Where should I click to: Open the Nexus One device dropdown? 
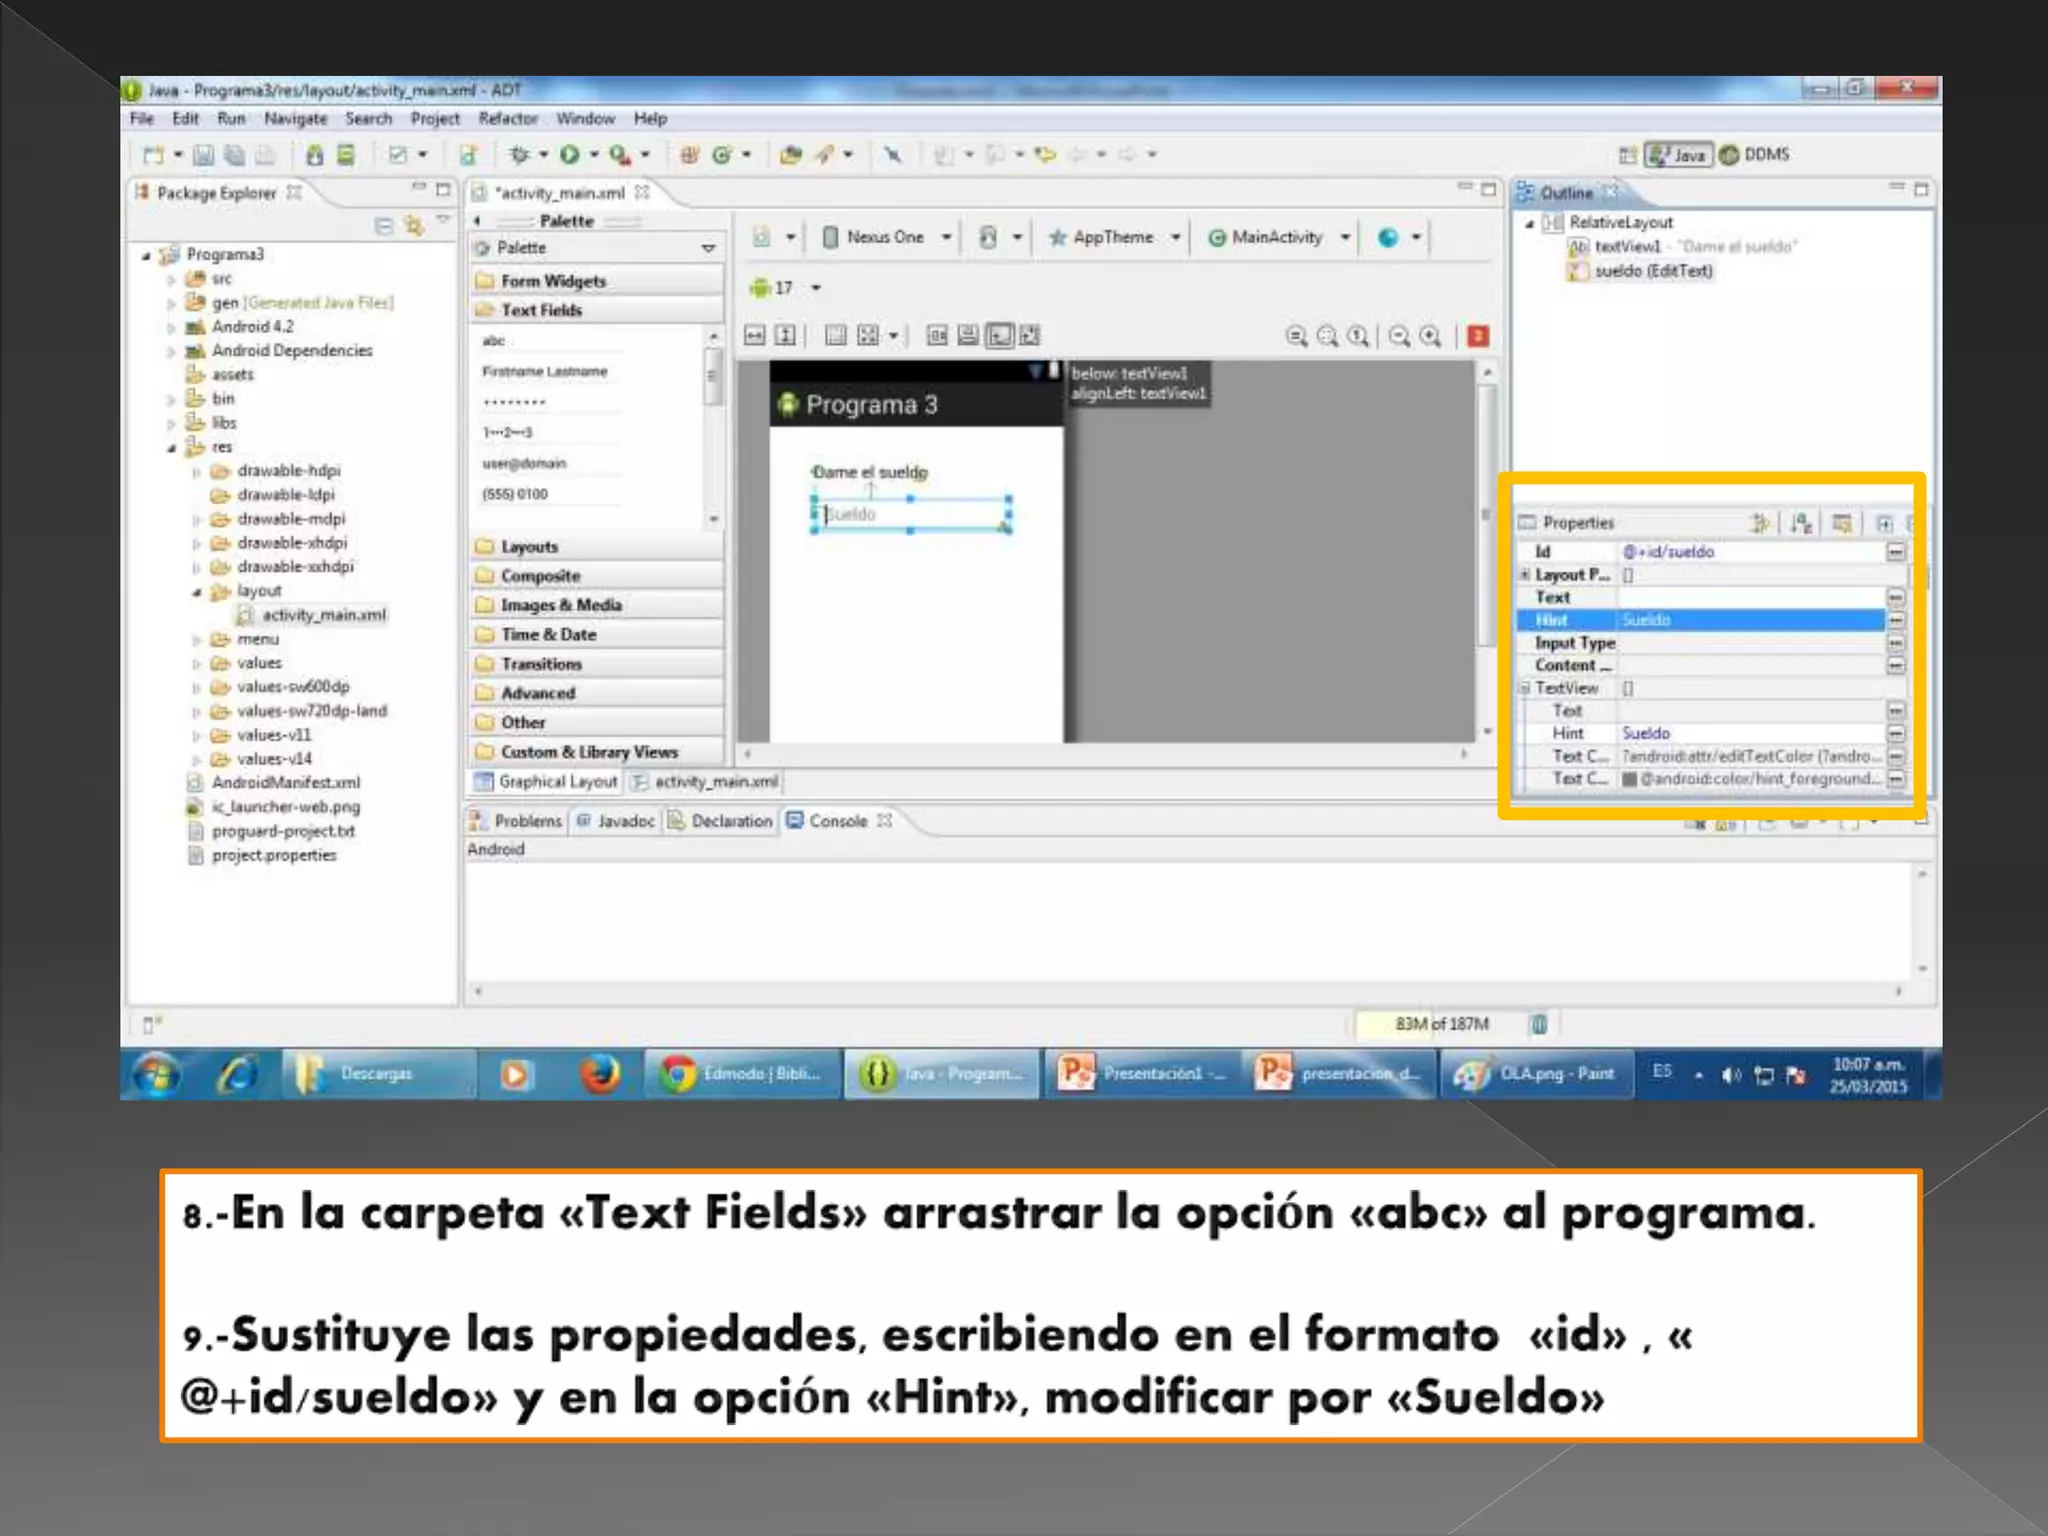(x=886, y=237)
